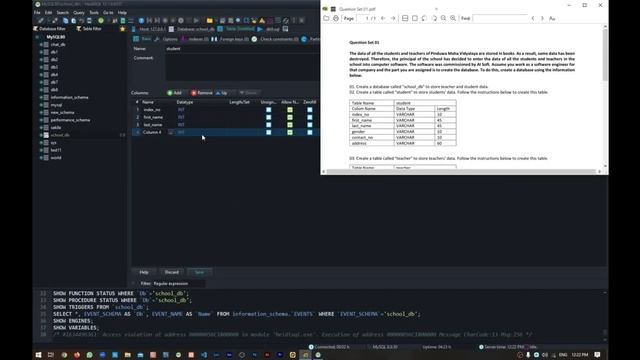This screenshot has height=360, width=640.
Task: Open the File menu in HeidiSQL
Action: 37,13
